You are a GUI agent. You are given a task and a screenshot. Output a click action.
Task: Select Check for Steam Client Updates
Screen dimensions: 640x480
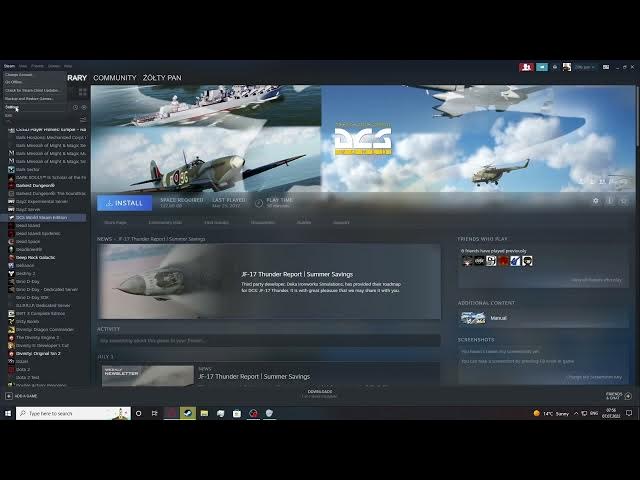33,91
